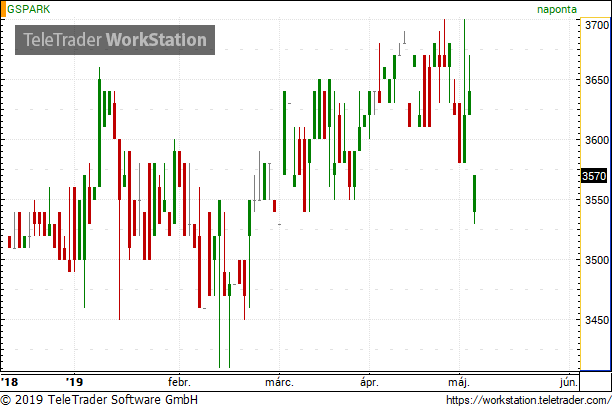
Task: Click the 2019 TeleTrader Software GmbH copyright text
Action: [x=99, y=400]
